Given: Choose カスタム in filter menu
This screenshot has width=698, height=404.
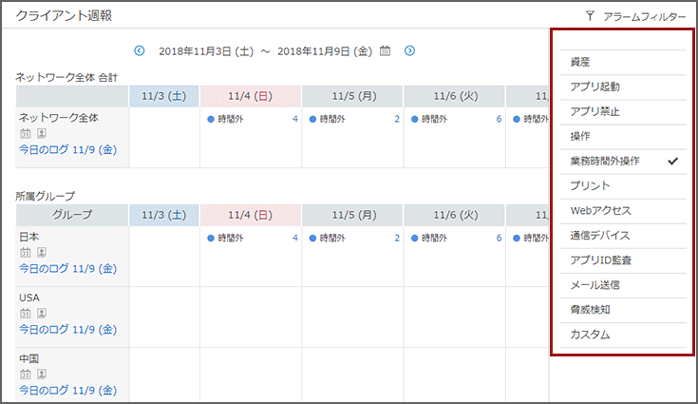Looking at the screenshot, I should point(590,335).
